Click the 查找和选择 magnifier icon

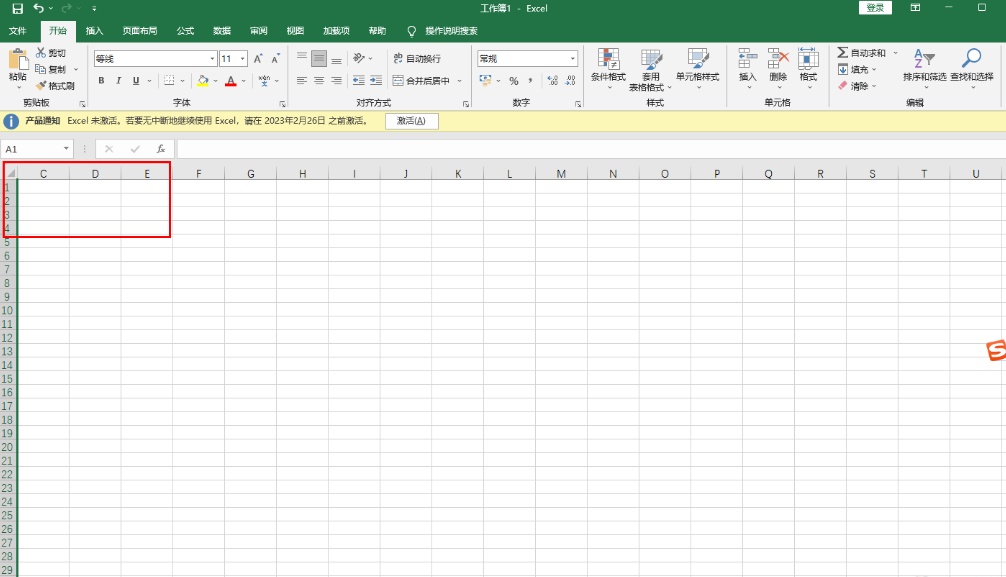(971, 58)
